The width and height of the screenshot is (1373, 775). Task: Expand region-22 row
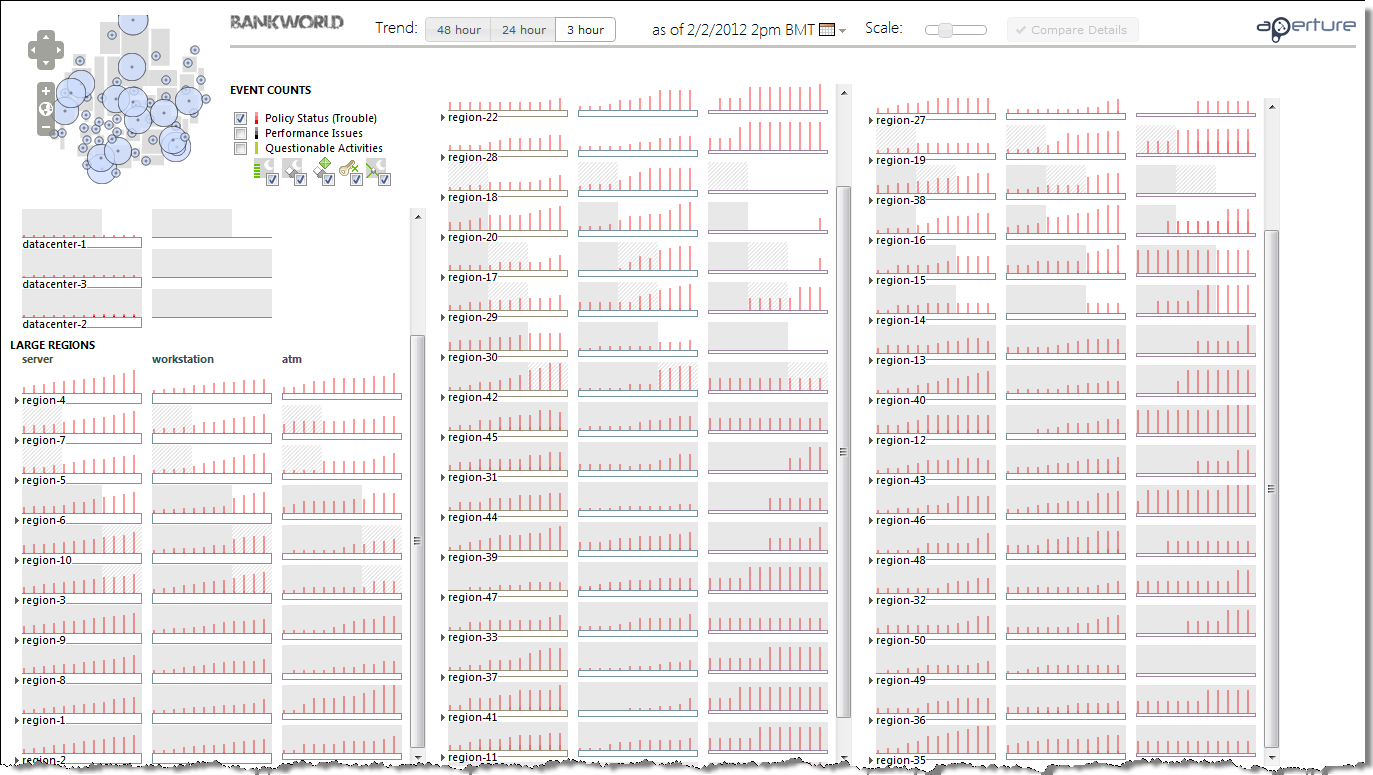click(444, 117)
